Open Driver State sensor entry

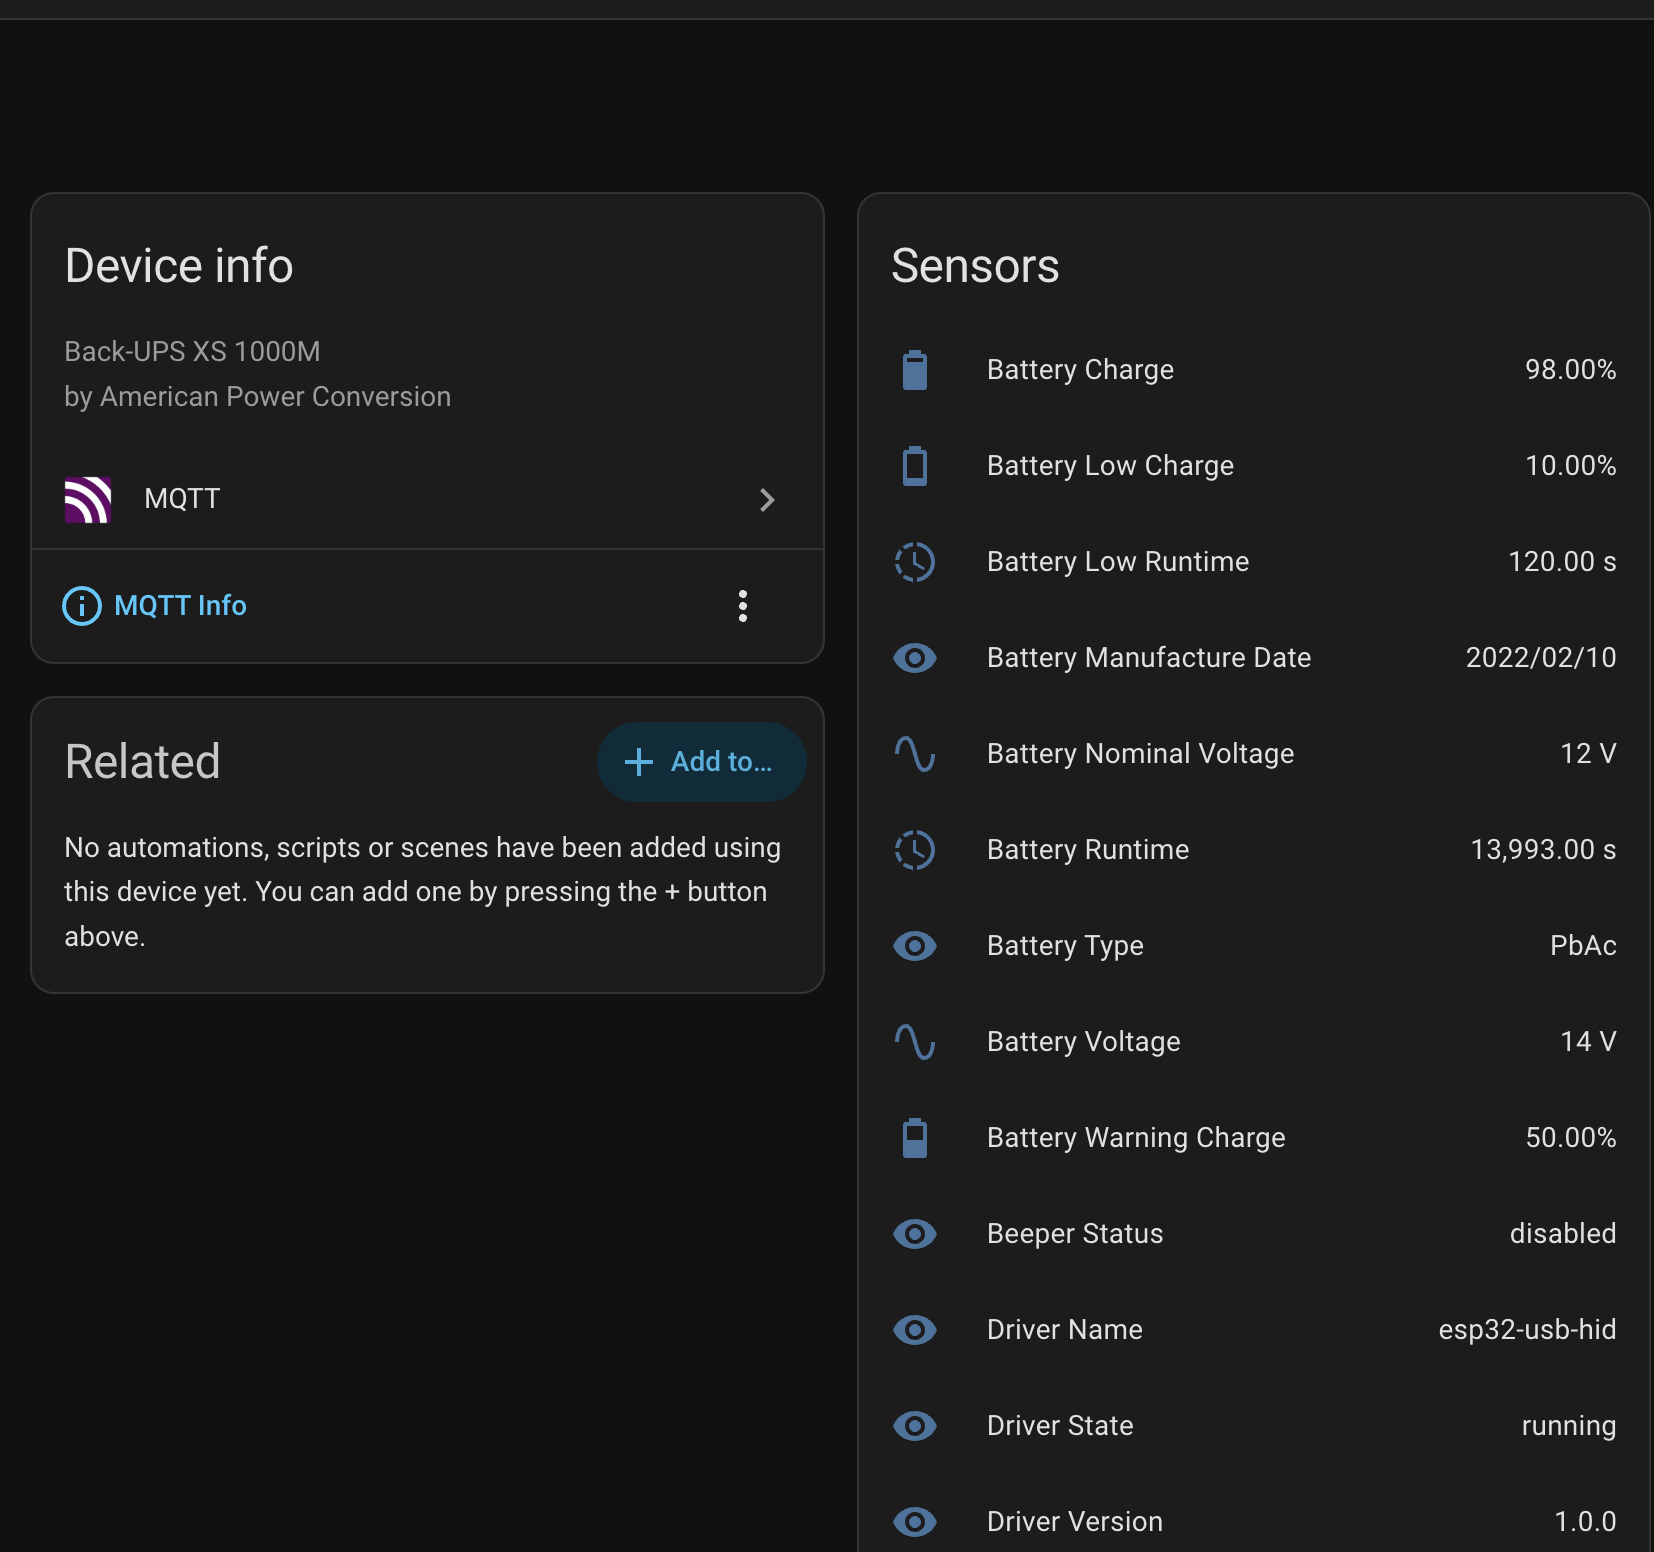click(x=1254, y=1426)
